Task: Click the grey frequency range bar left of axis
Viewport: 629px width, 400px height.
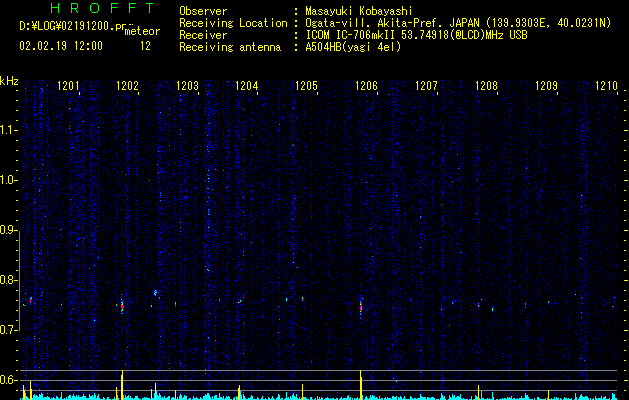Action: pos(19,283)
